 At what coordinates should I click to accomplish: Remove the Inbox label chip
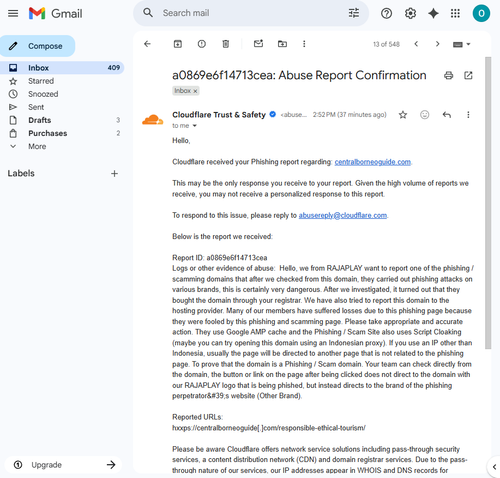coord(195,91)
